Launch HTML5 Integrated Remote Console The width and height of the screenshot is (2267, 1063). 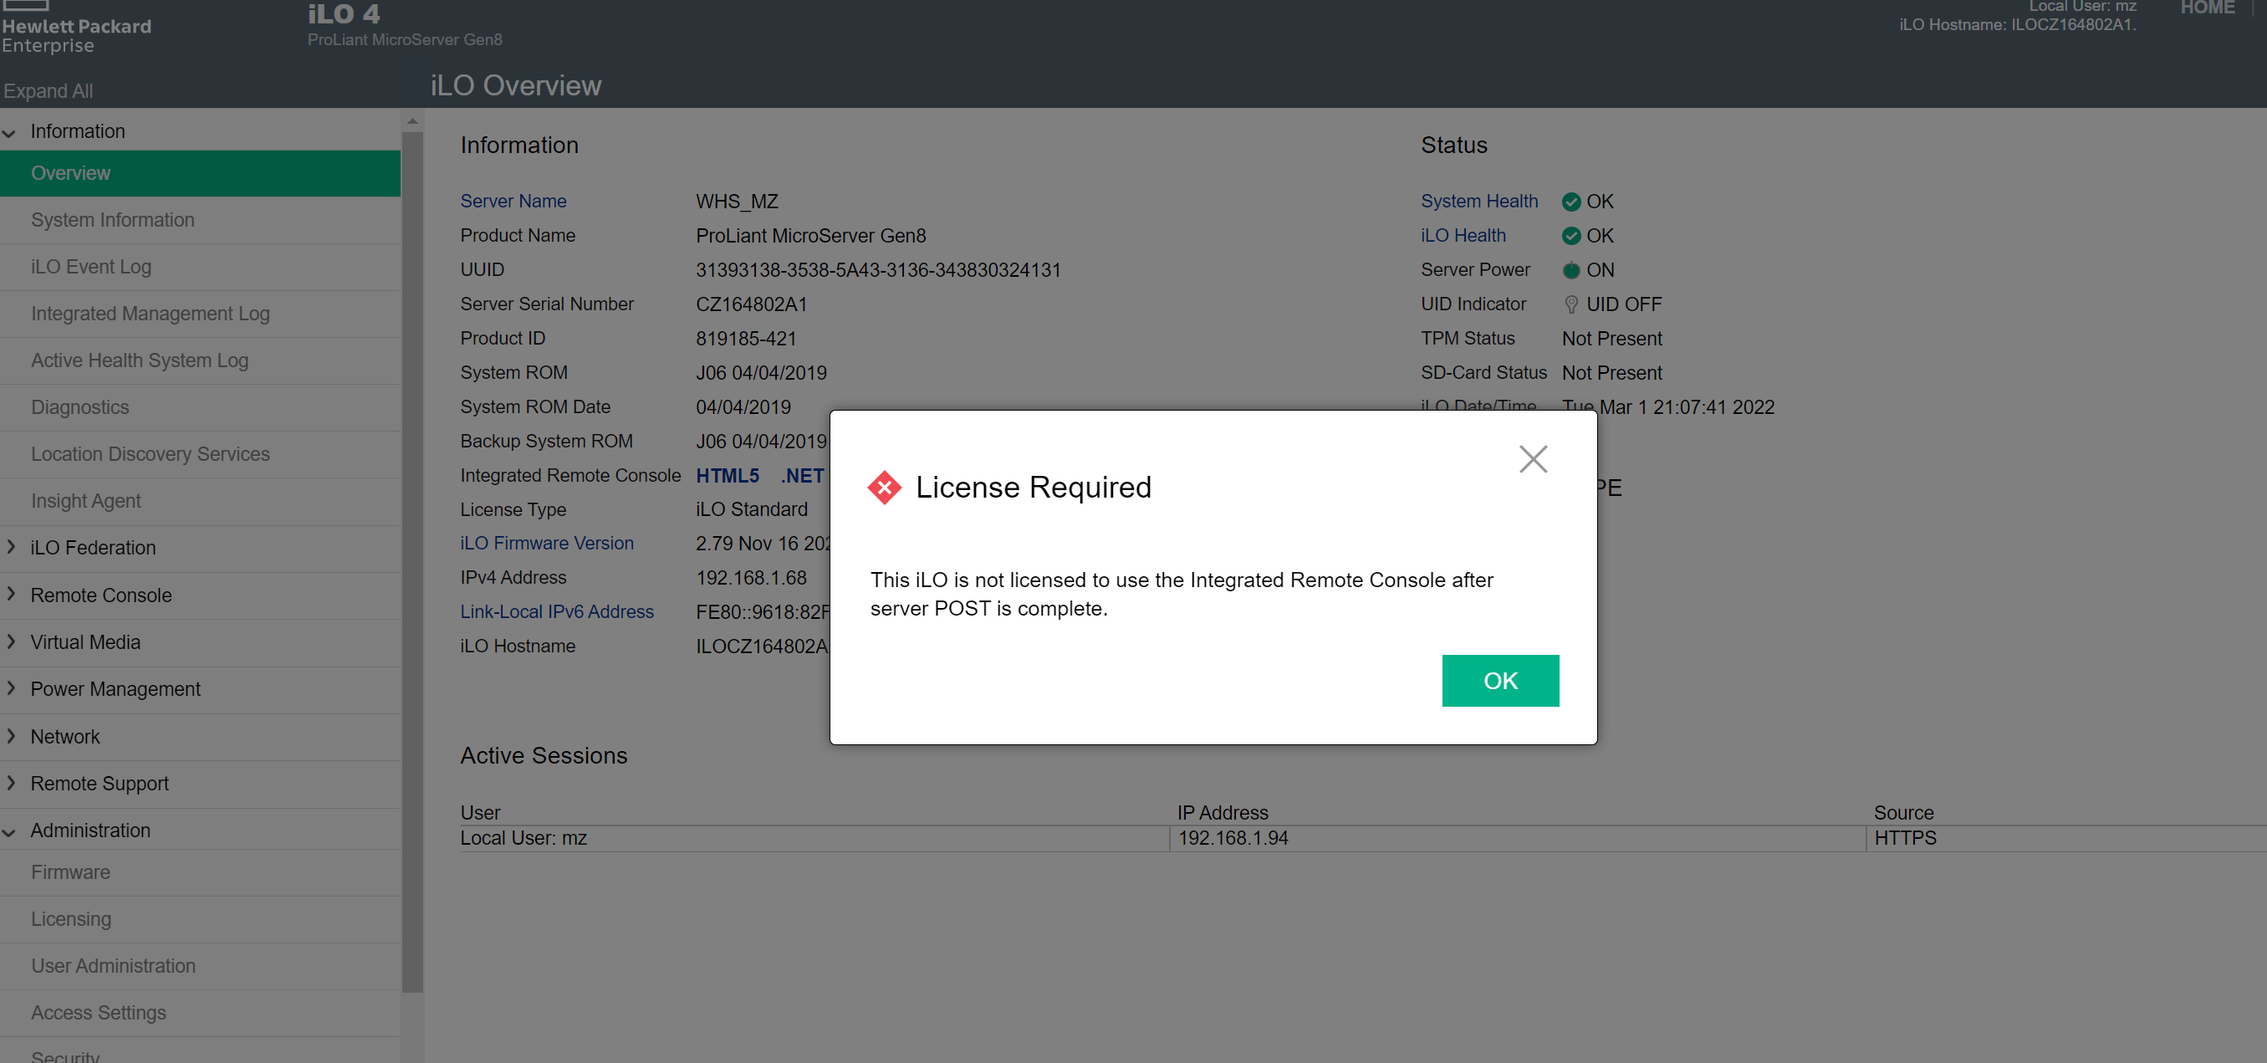(x=727, y=476)
